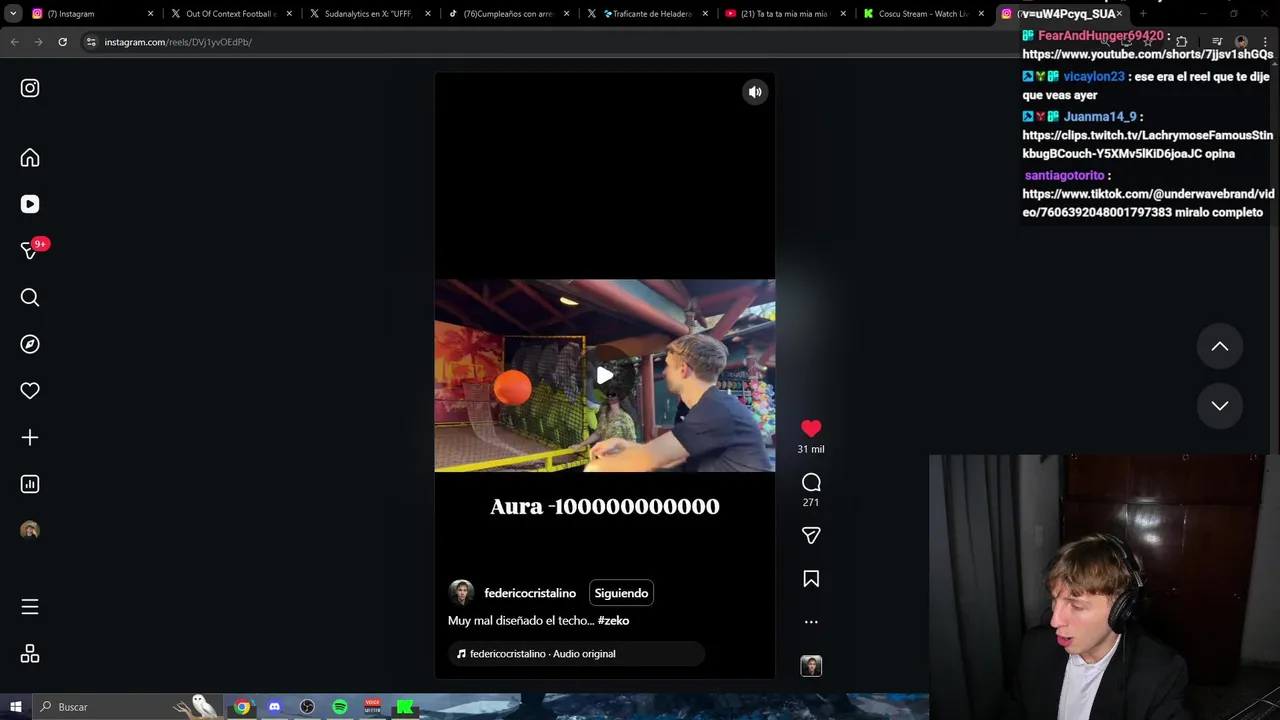Image resolution: width=1280 pixels, height=720 pixels.
Task: Open Windows Start menu
Action: click(x=15, y=707)
